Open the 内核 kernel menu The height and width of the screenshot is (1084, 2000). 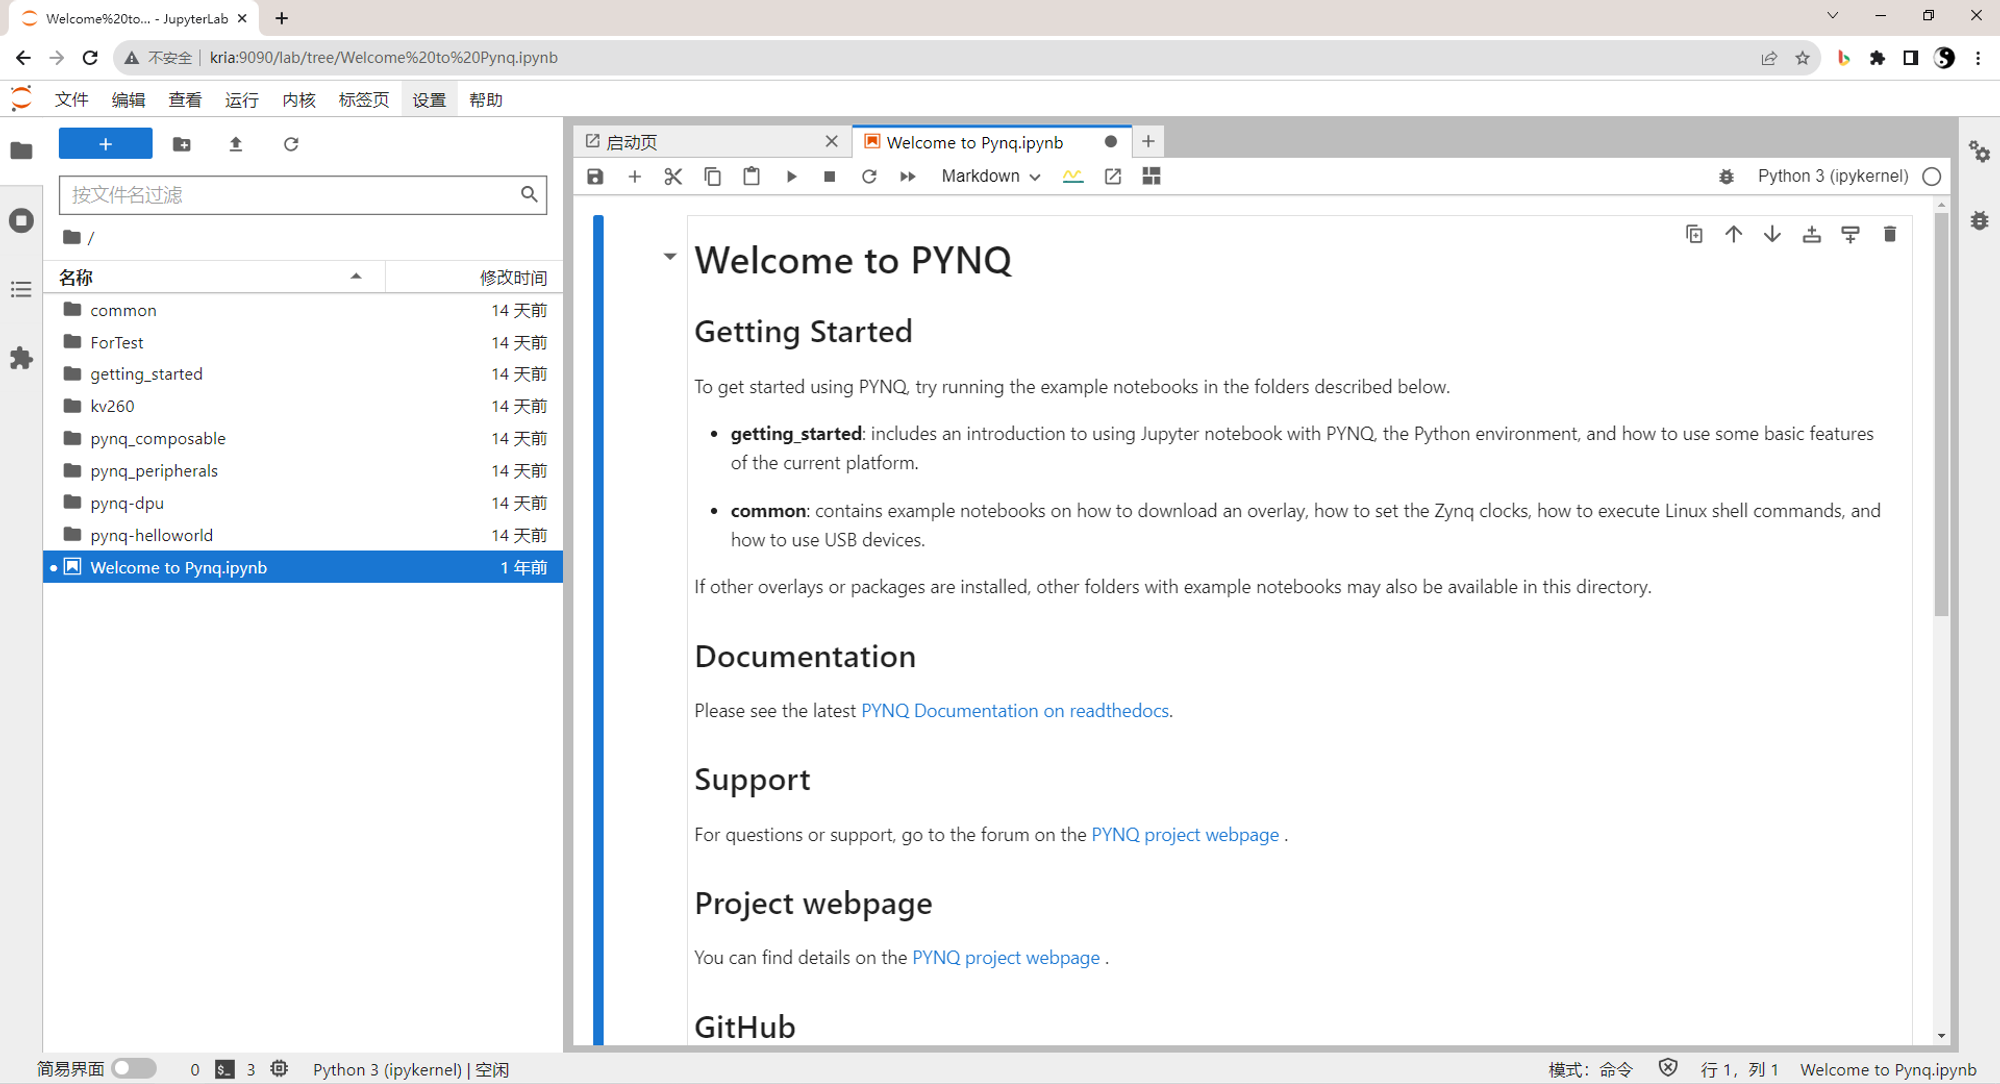pyautogui.click(x=298, y=100)
